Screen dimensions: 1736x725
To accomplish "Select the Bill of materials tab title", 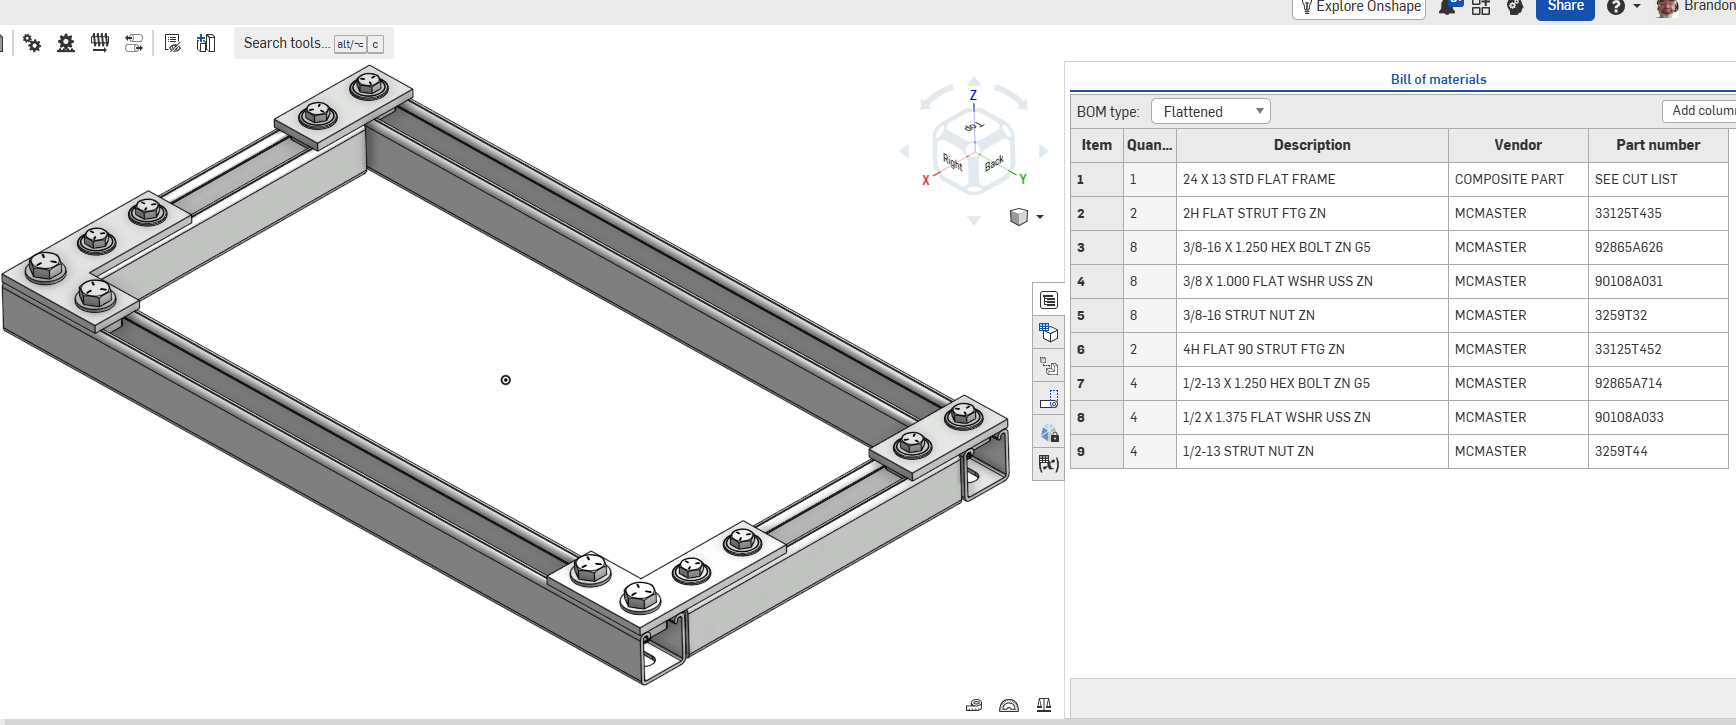I will (1438, 79).
